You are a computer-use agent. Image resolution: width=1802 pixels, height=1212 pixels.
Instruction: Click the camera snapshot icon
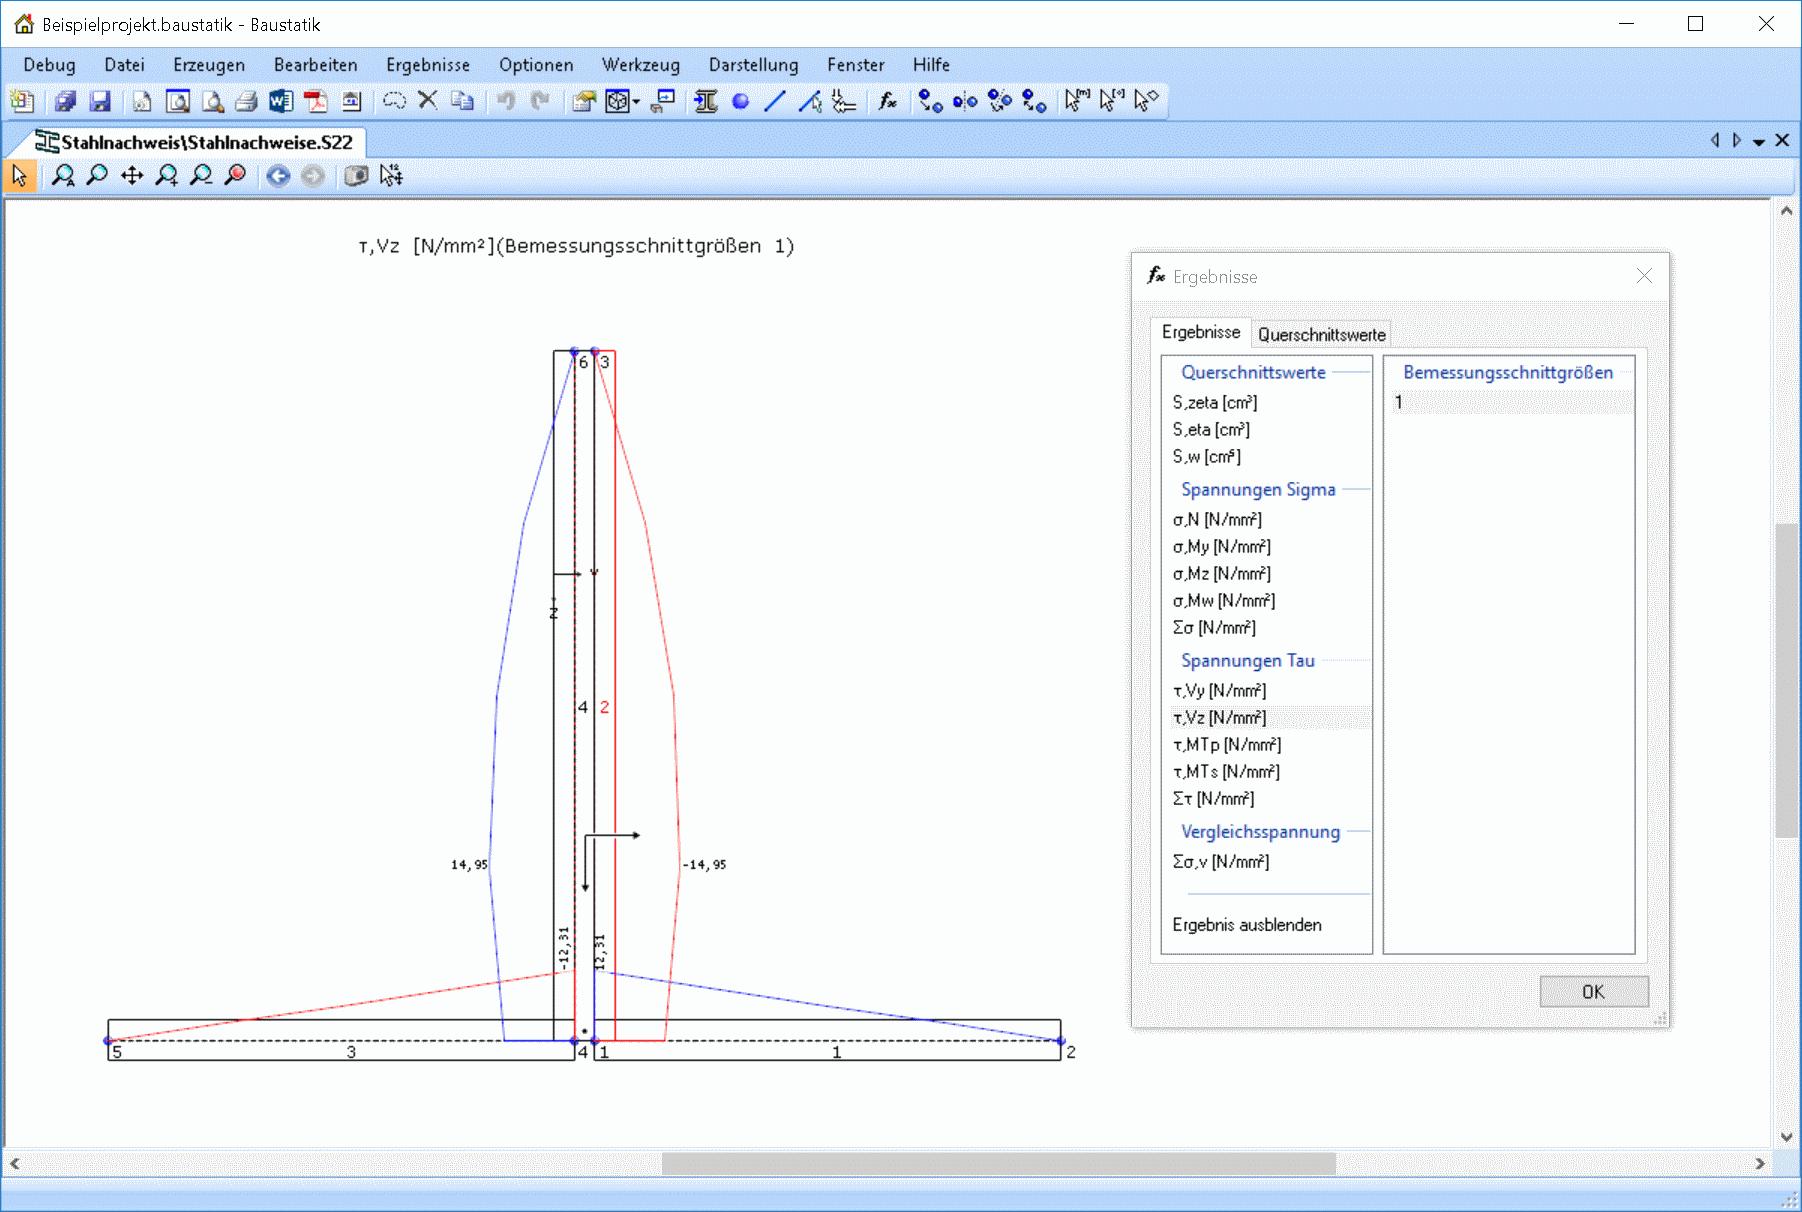point(356,176)
